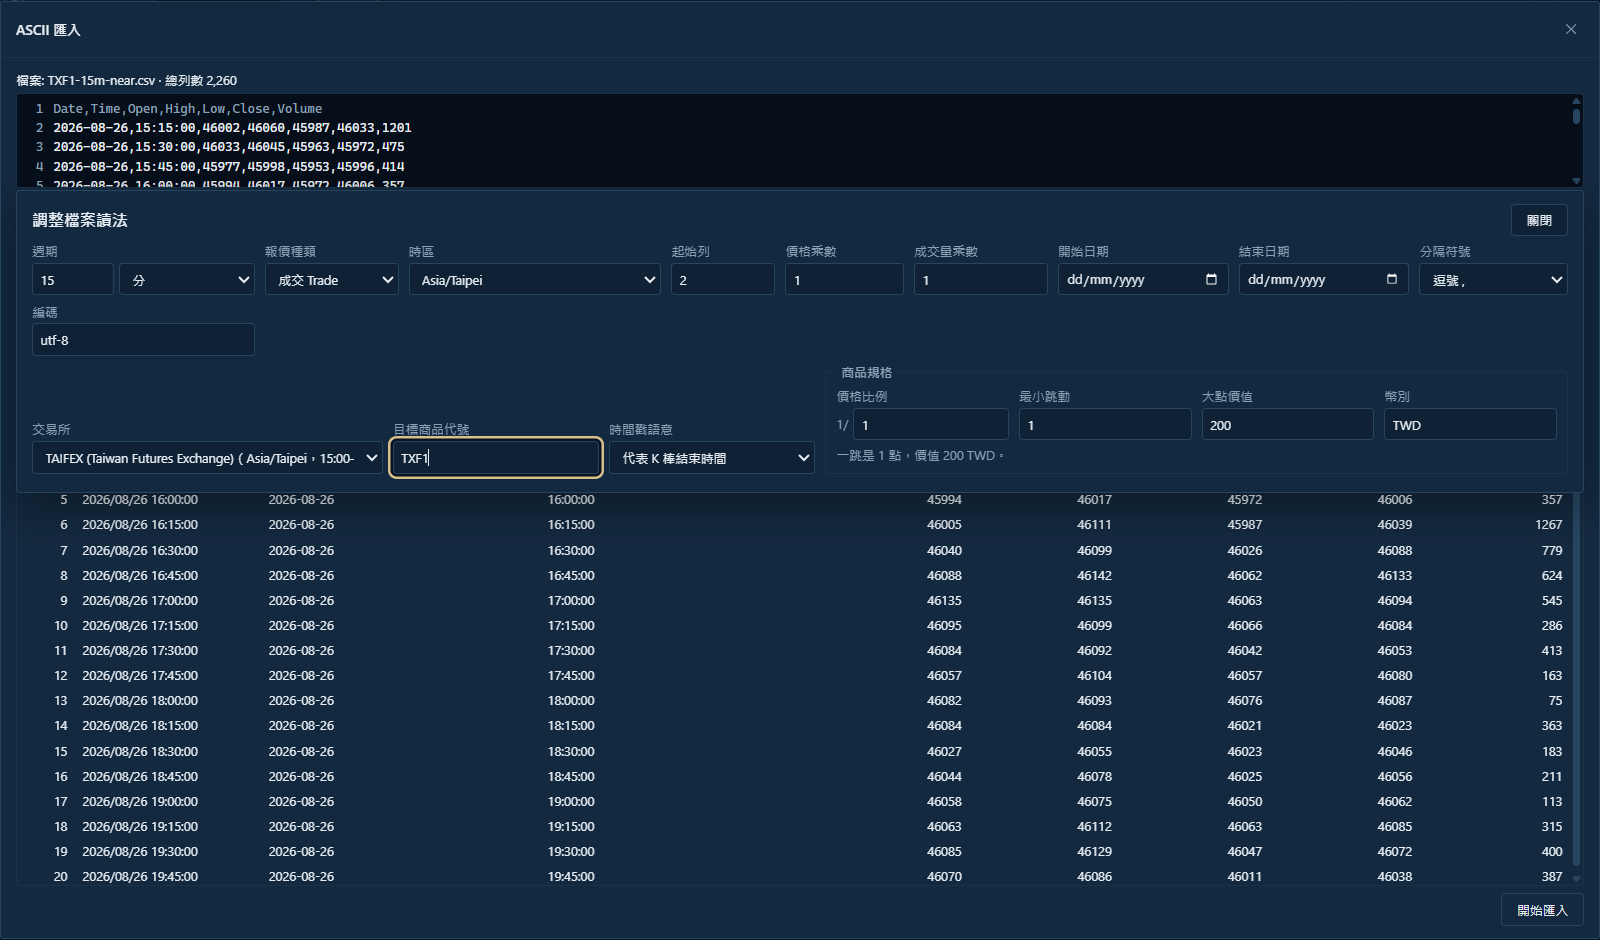
Task: Click the 開始匯入 button
Action: pyautogui.click(x=1542, y=910)
